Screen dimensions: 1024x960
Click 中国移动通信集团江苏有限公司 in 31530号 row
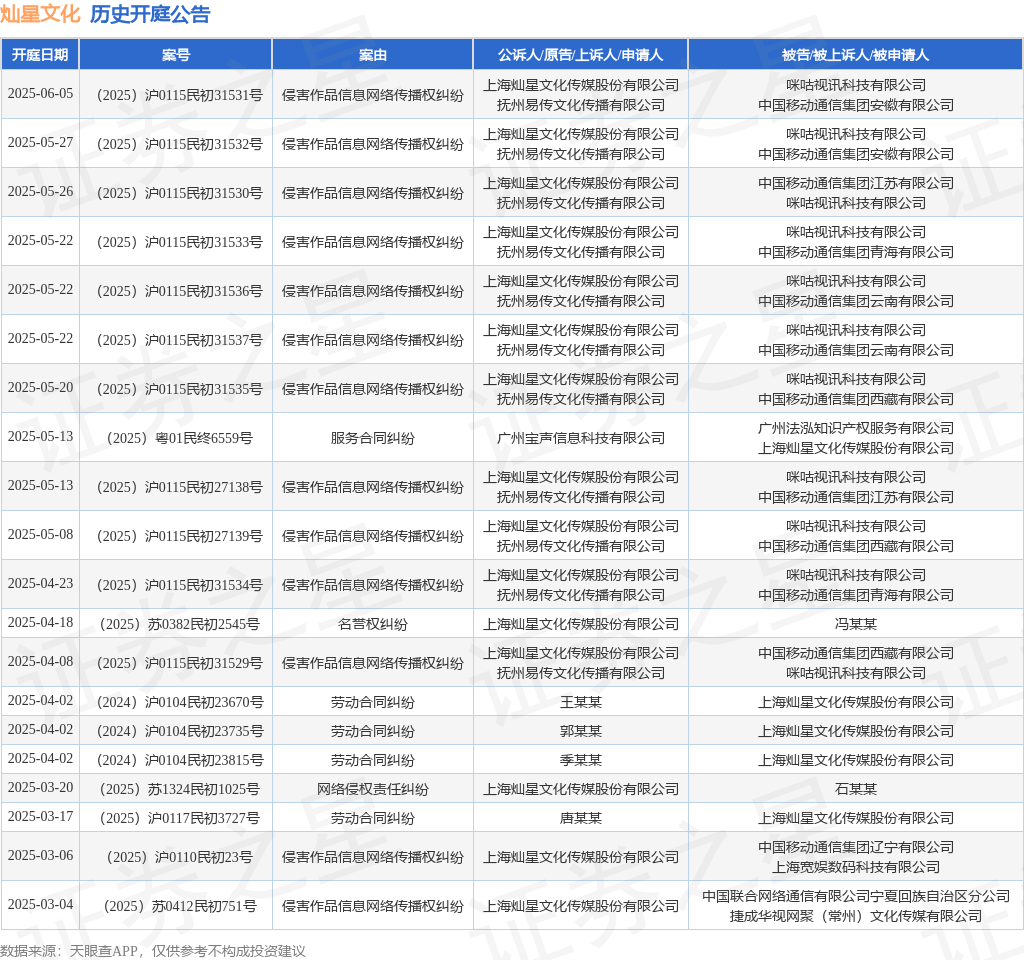(856, 184)
